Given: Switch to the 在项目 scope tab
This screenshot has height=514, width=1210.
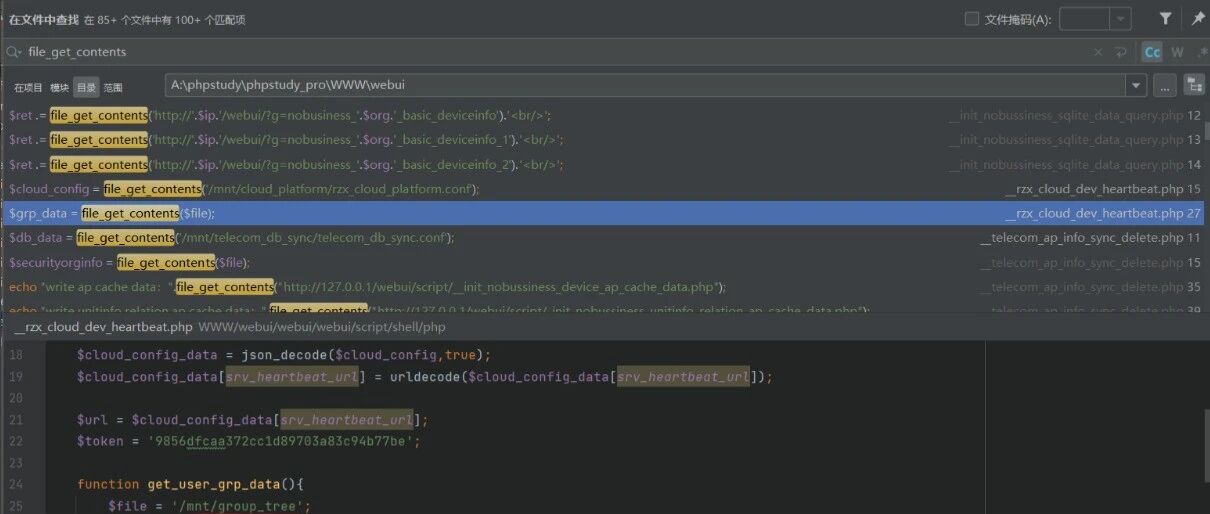Looking at the screenshot, I should point(28,88).
